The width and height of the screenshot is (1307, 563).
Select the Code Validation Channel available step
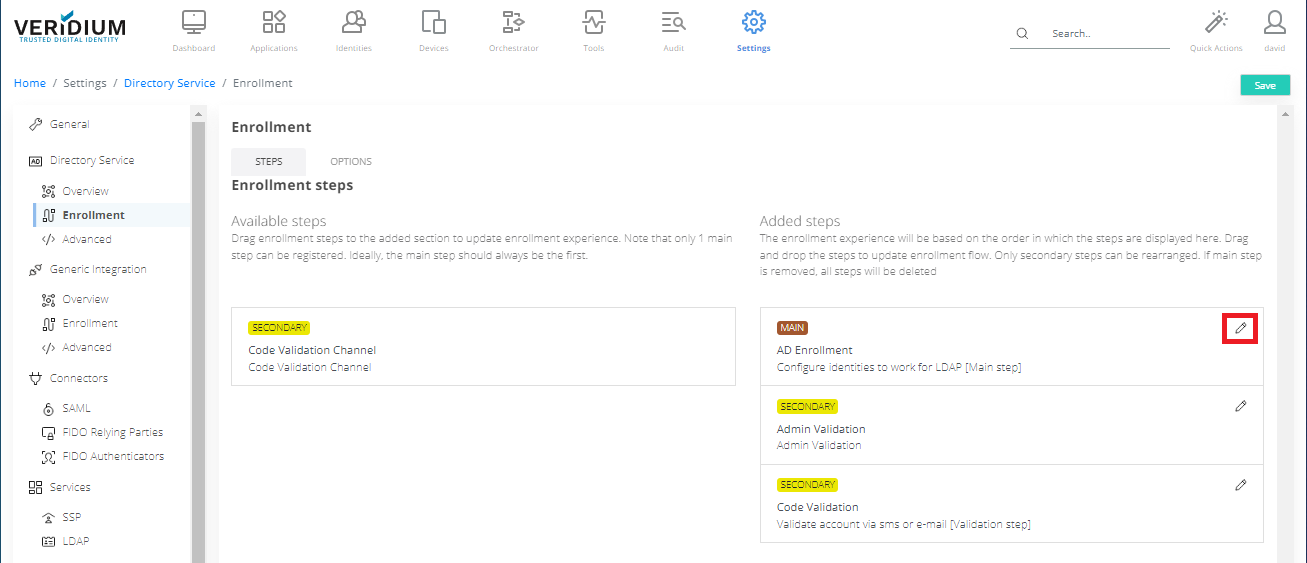pos(483,347)
